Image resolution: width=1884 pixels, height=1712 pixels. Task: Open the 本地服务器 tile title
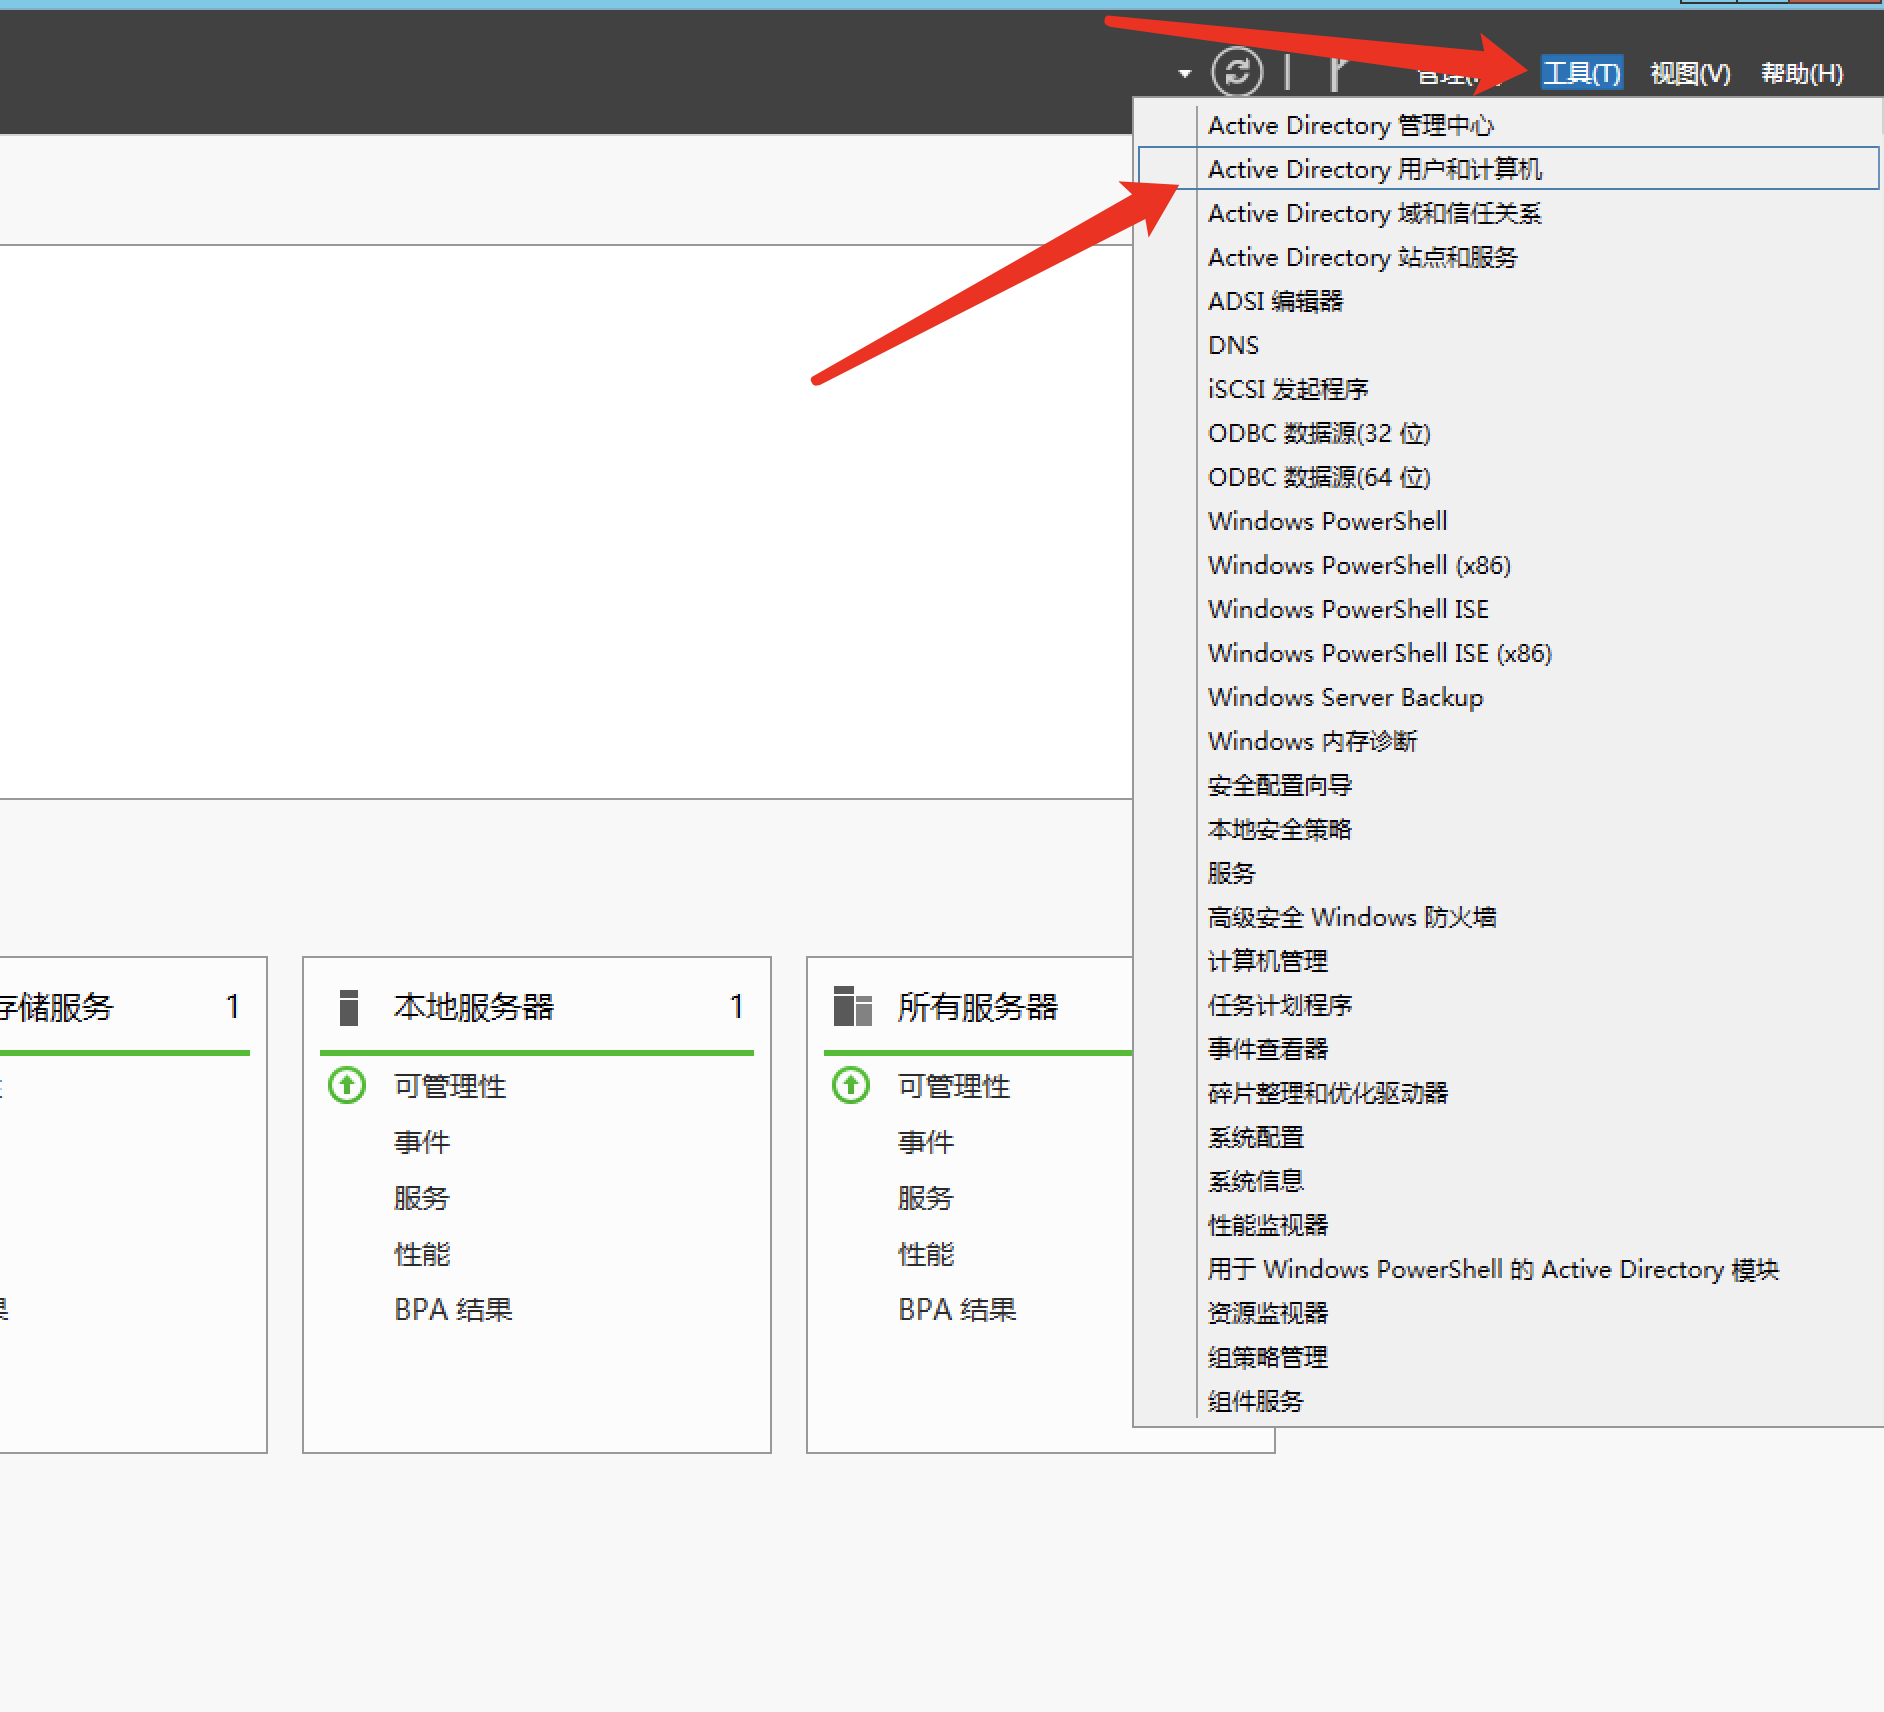pyautogui.click(x=474, y=1007)
